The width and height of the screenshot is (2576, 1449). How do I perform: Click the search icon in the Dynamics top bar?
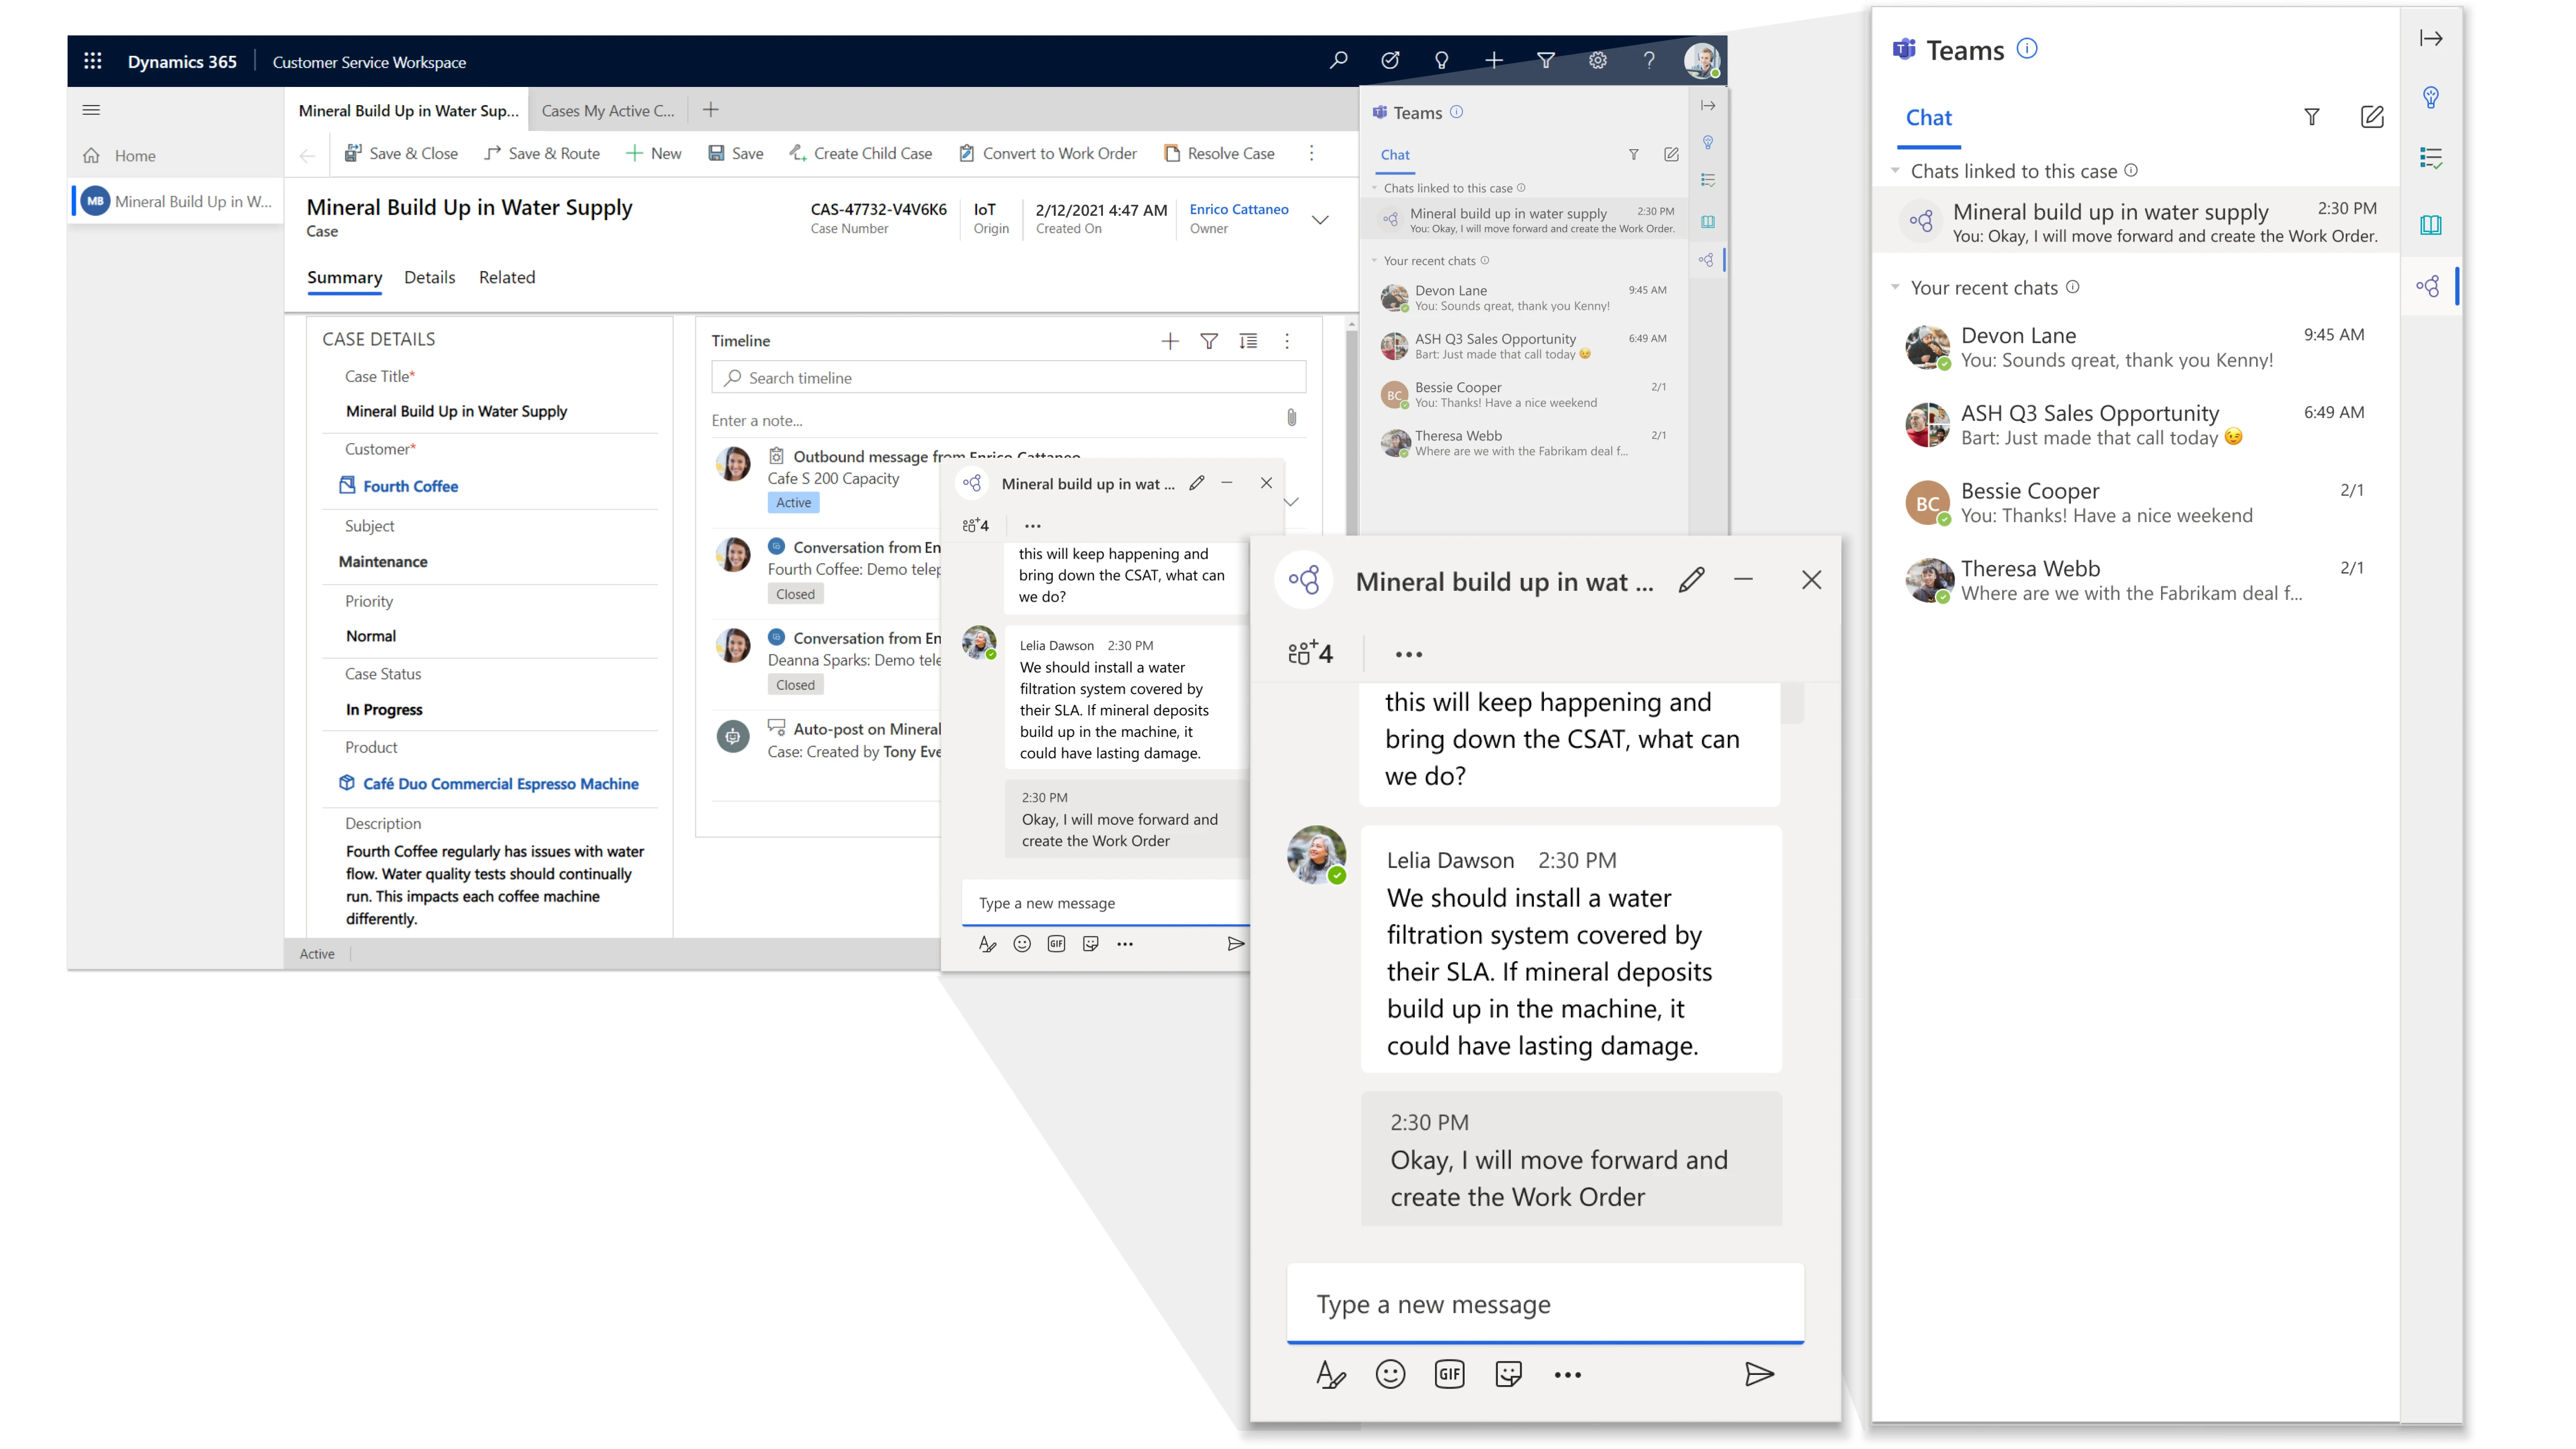1338,60
